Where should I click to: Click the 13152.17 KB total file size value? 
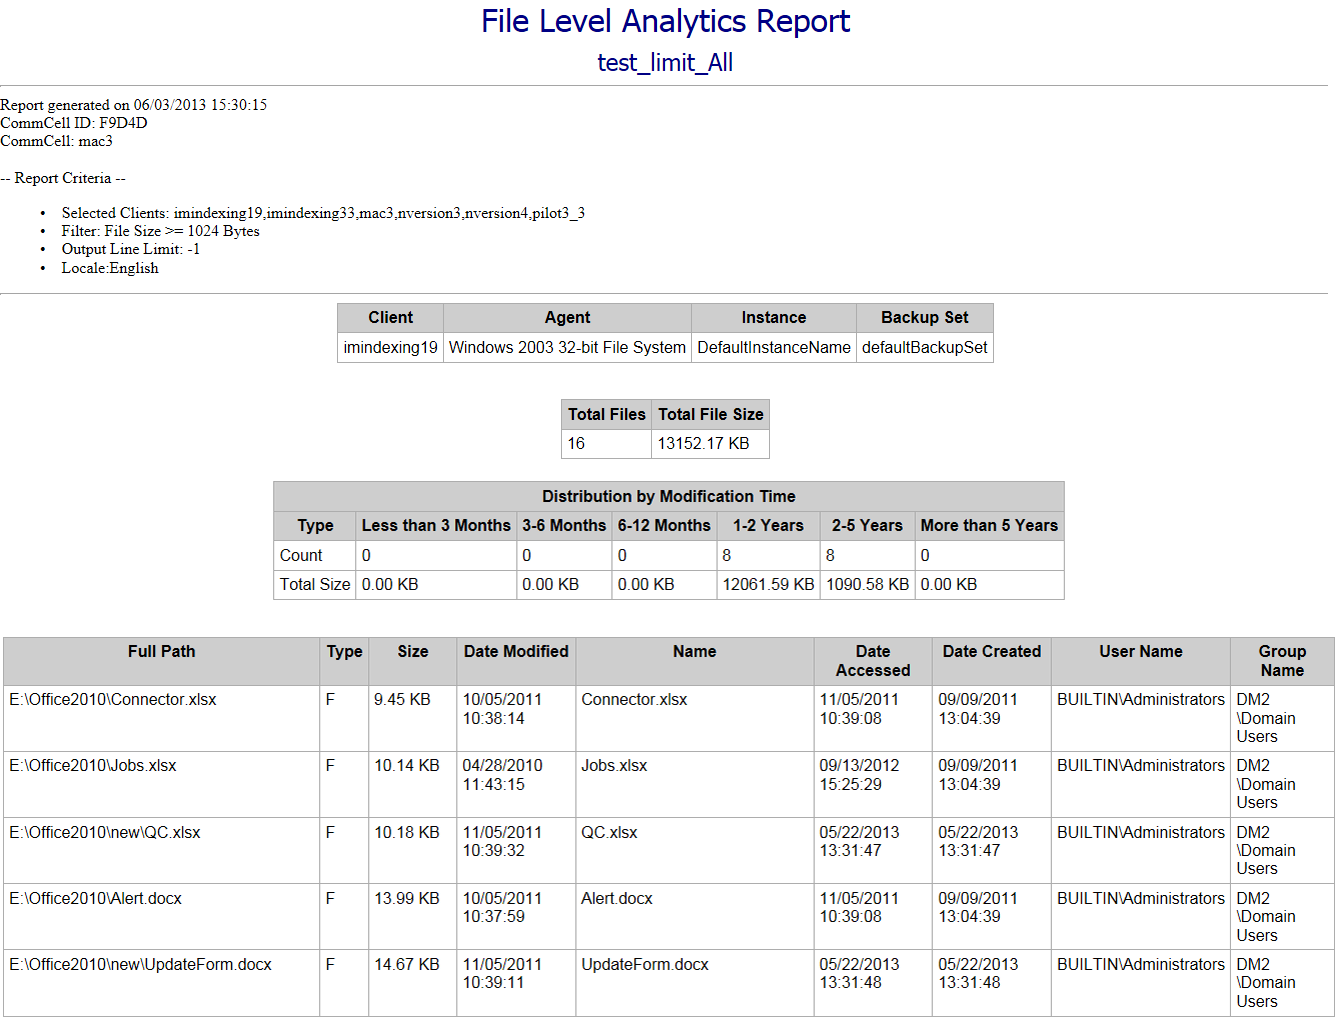click(703, 444)
